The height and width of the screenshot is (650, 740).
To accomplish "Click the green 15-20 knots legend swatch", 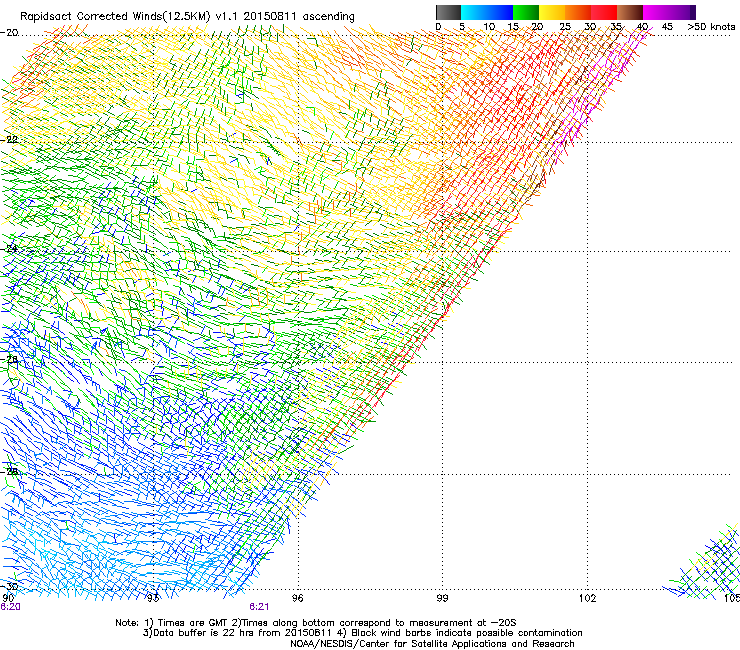I will coord(526,12).
